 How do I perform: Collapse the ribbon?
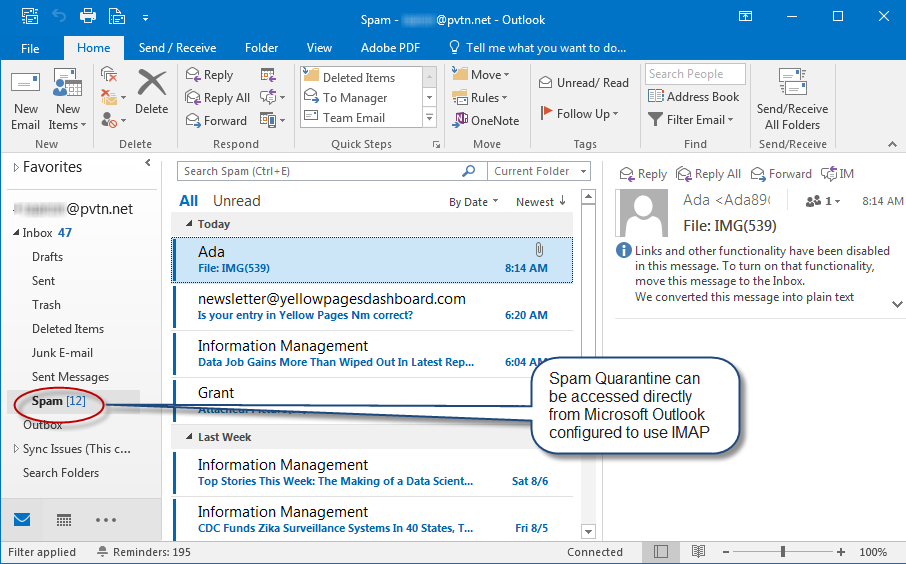click(893, 144)
